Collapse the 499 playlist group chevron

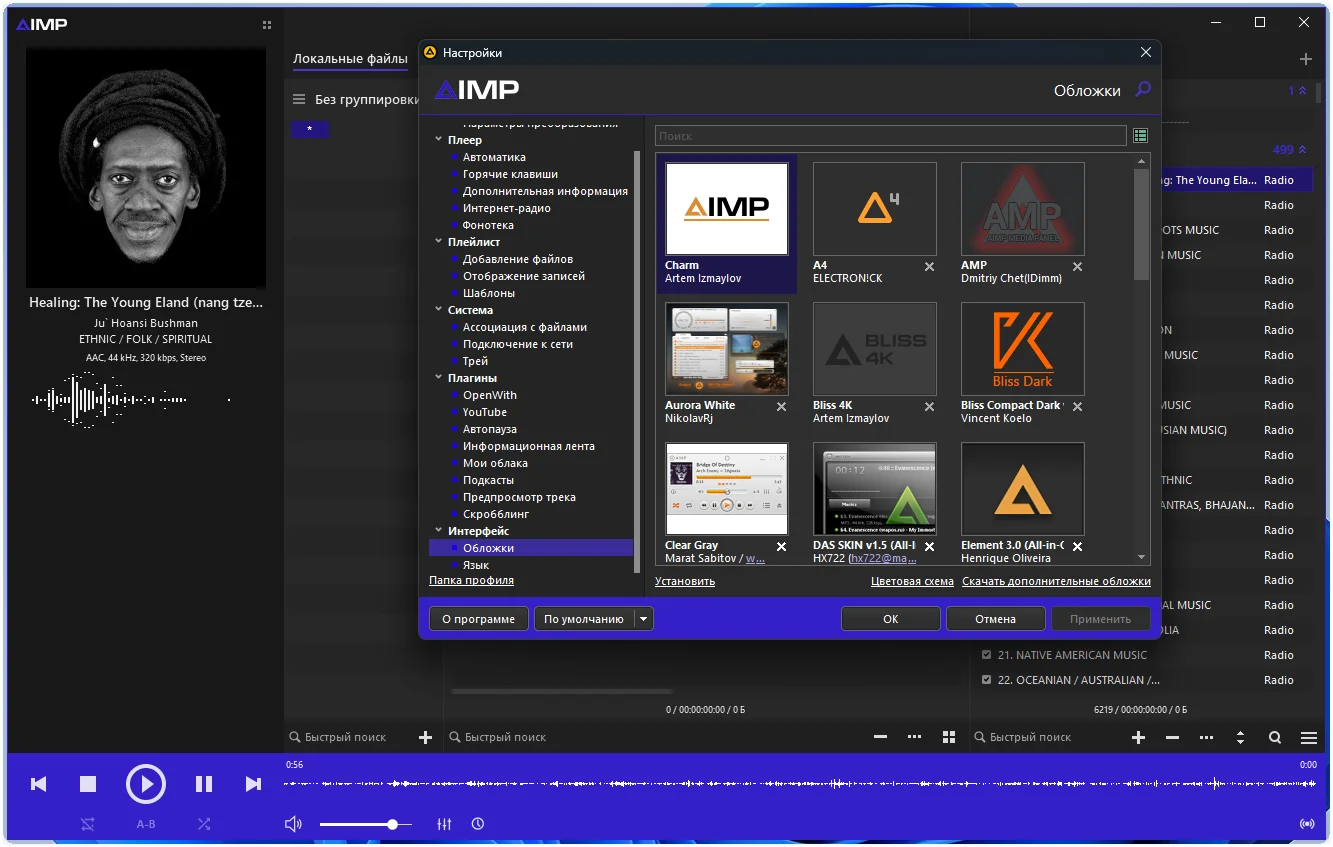[x=1302, y=150]
